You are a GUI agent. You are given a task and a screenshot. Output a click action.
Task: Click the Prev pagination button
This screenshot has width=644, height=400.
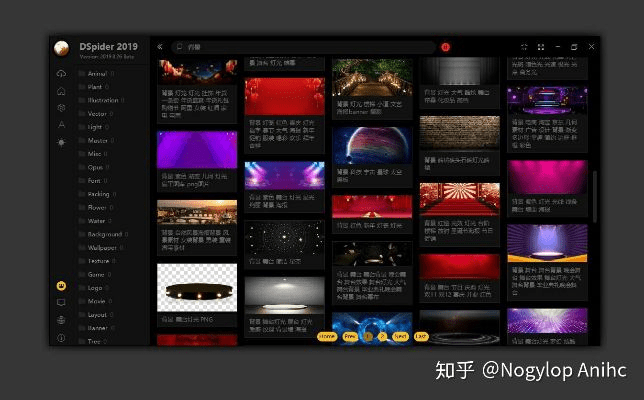350,336
